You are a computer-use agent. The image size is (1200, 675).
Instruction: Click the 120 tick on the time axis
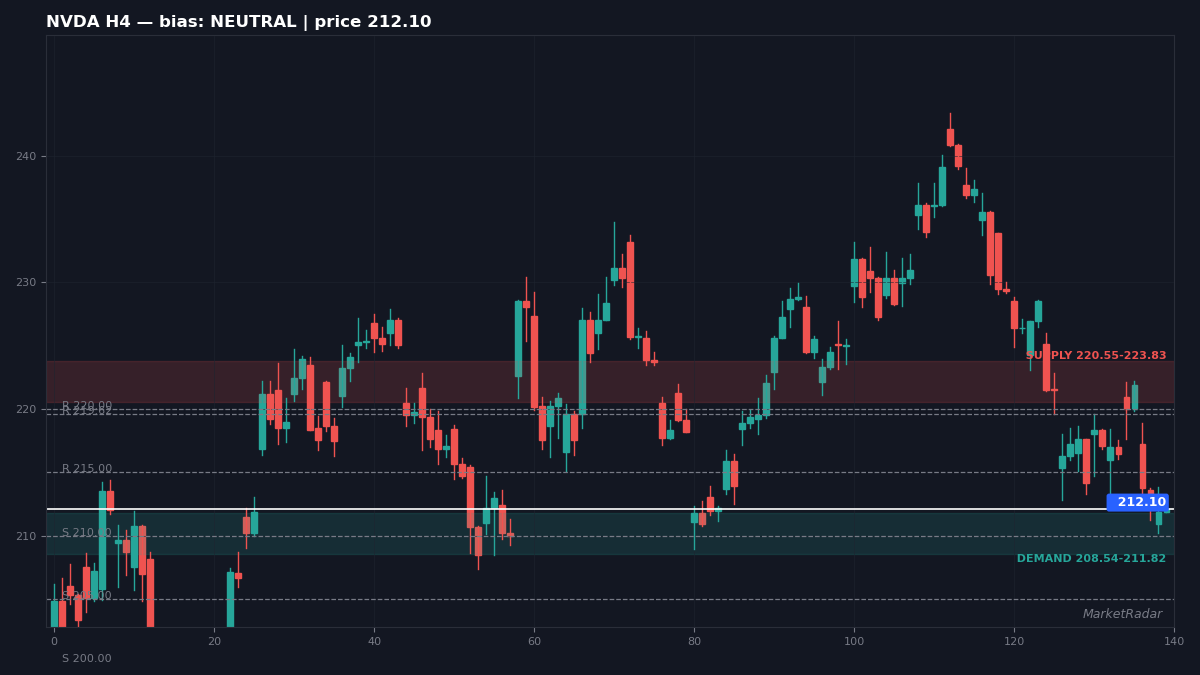coord(1014,642)
